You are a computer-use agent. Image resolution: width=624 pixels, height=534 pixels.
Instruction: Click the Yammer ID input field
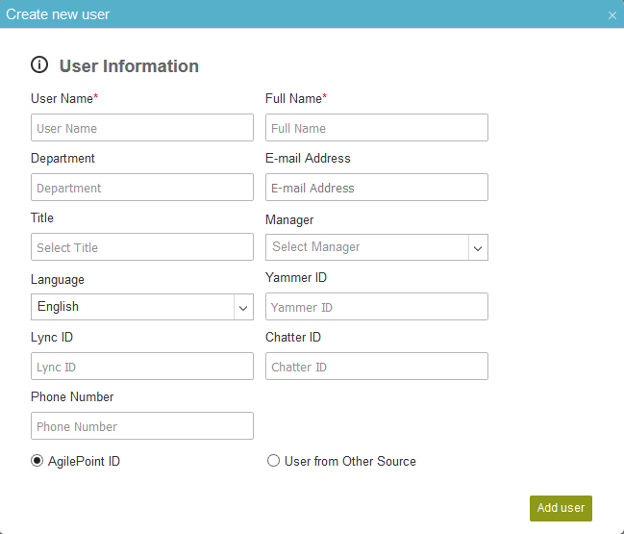coord(376,307)
